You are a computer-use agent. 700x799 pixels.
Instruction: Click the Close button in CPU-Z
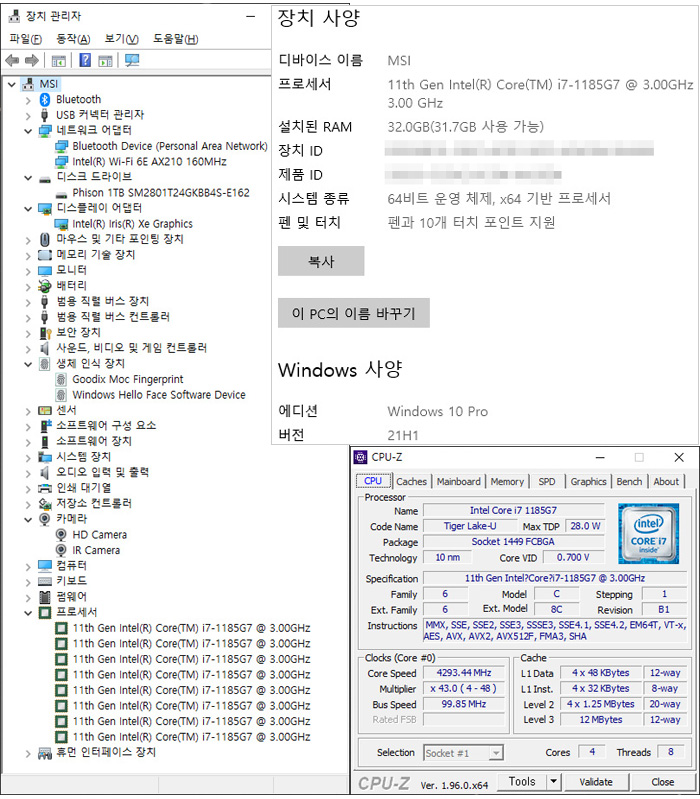pos(662,782)
